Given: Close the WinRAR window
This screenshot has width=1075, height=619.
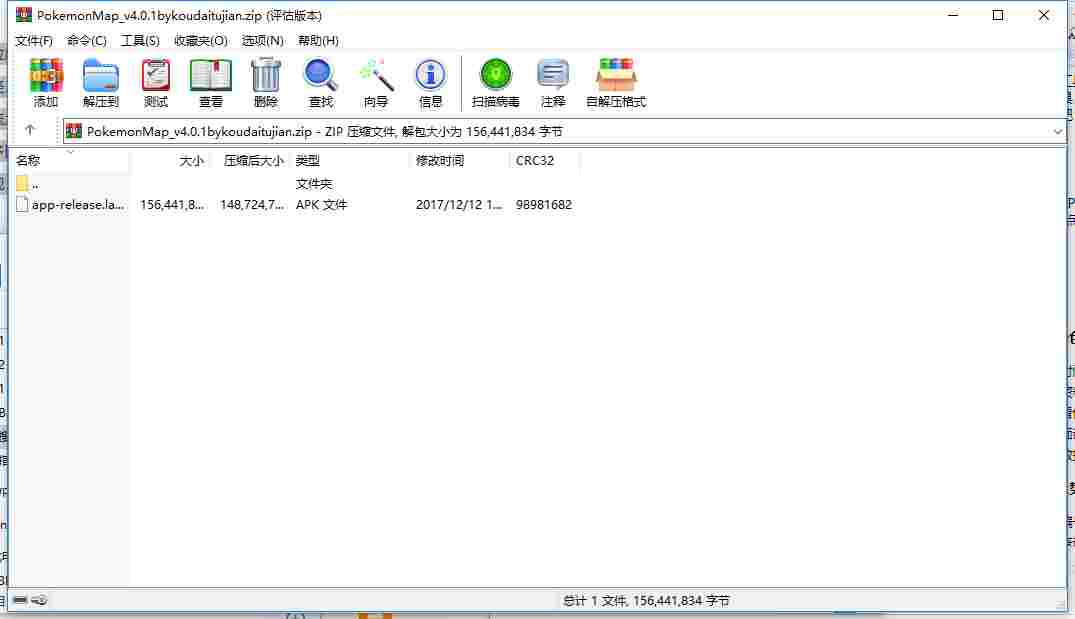Looking at the screenshot, I should coord(1043,15).
